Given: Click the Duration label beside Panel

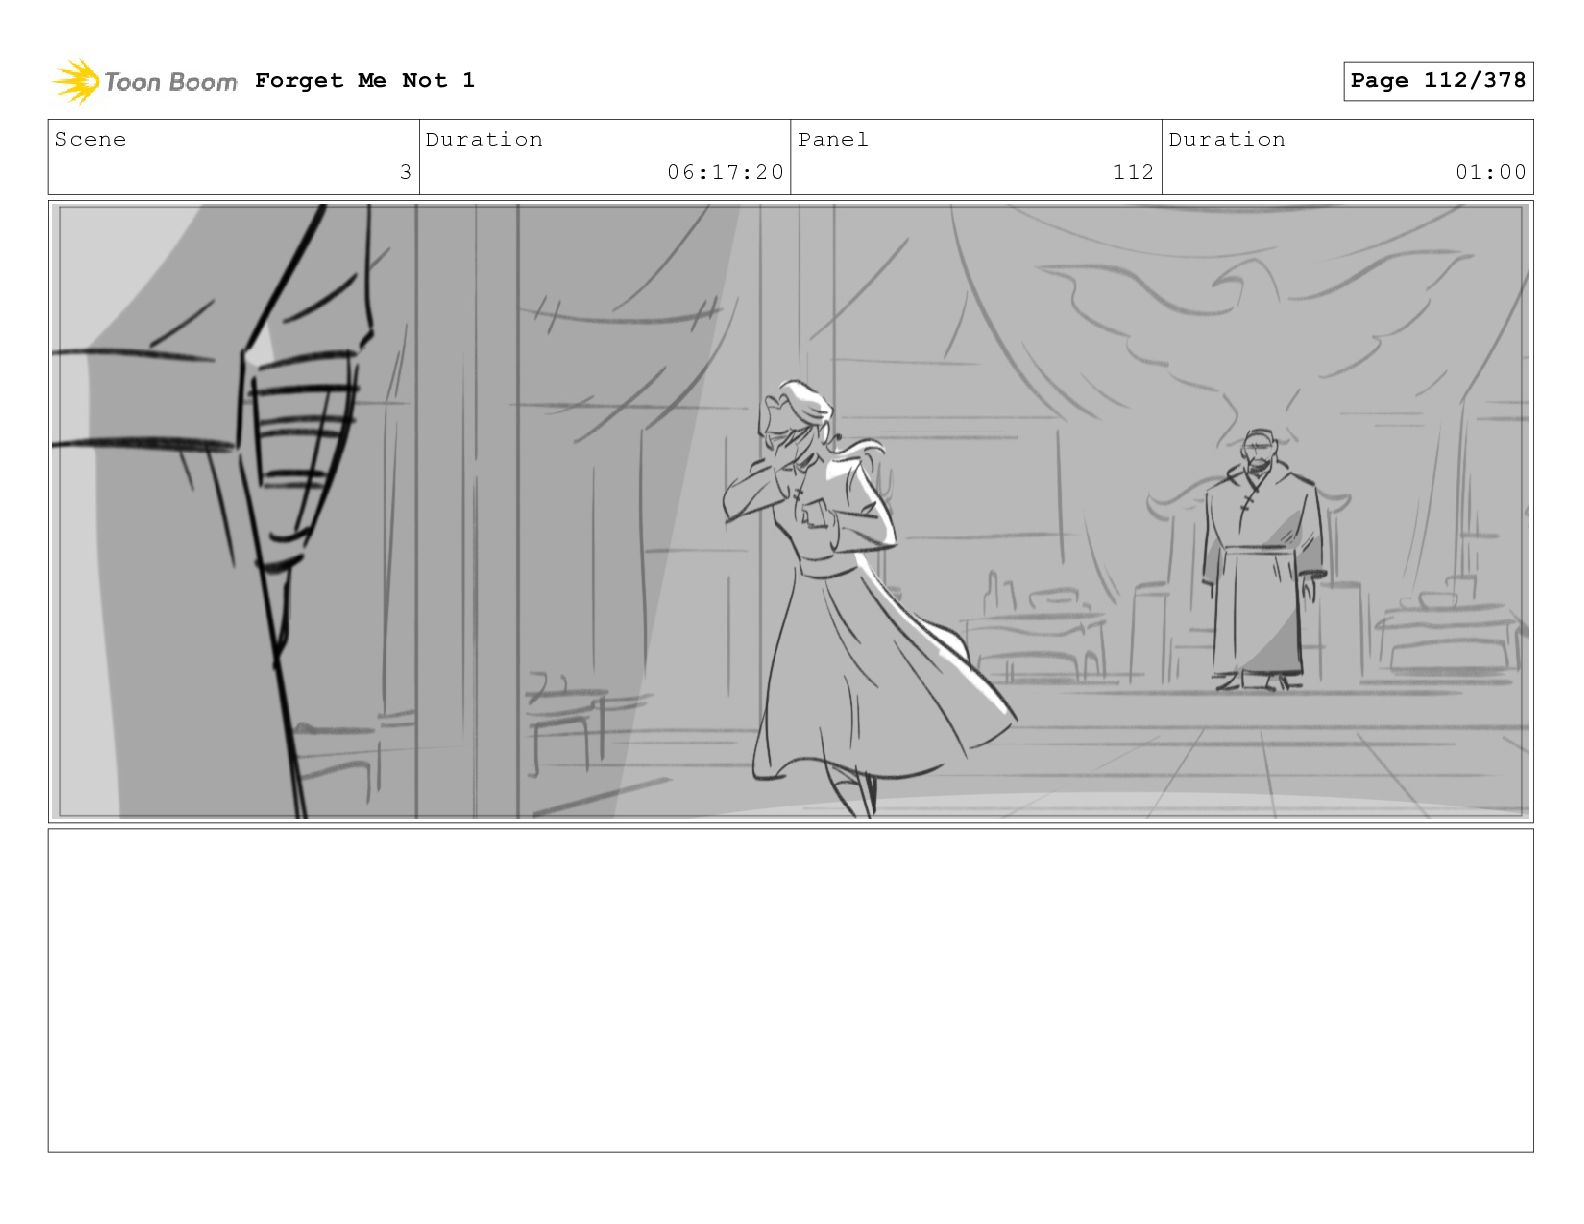Looking at the screenshot, I should coord(1227,140).
